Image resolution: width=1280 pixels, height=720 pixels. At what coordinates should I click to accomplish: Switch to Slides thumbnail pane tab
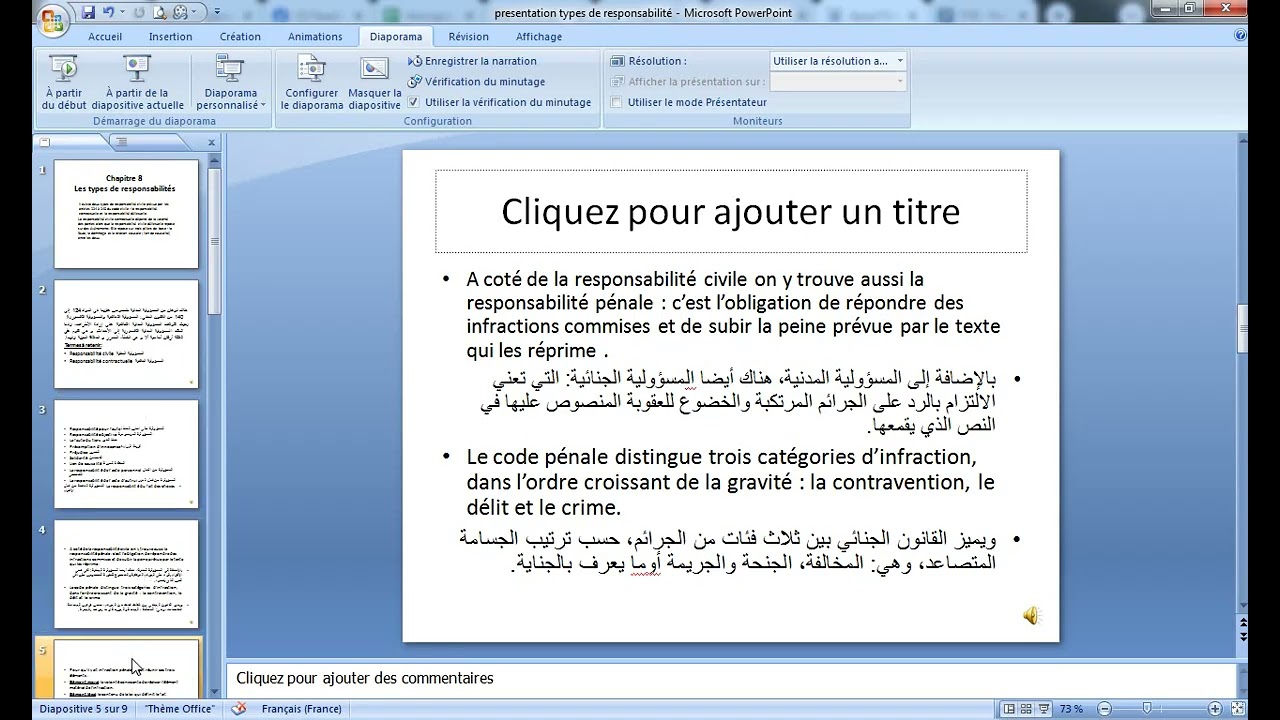point(45,143)
